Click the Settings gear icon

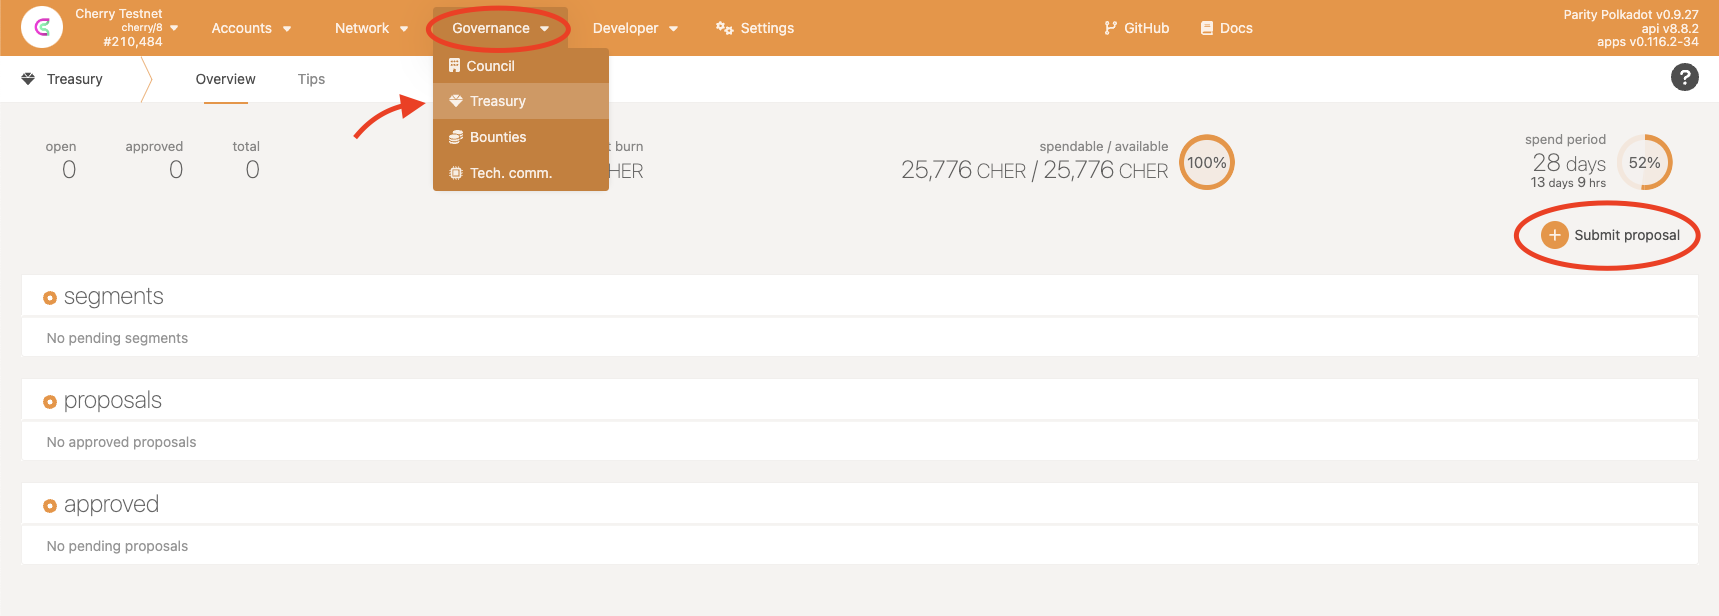click(725, 28)
